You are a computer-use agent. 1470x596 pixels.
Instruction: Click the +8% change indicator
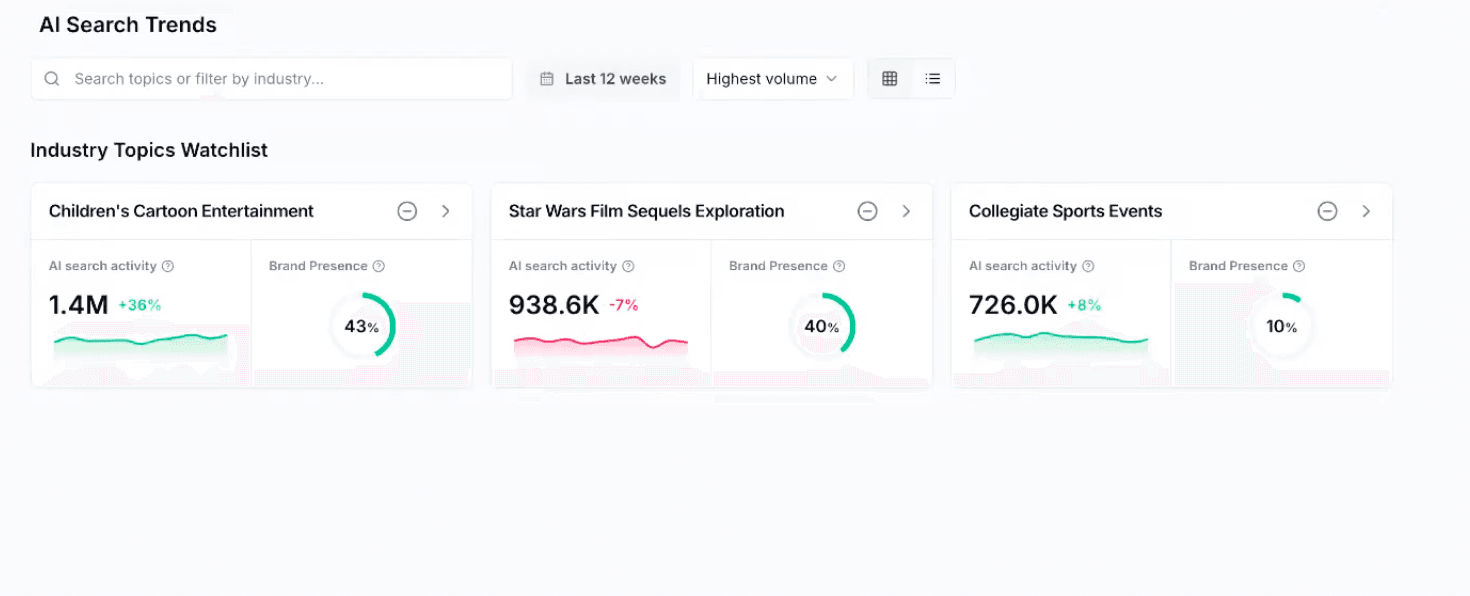click(x=1084, y=305)
